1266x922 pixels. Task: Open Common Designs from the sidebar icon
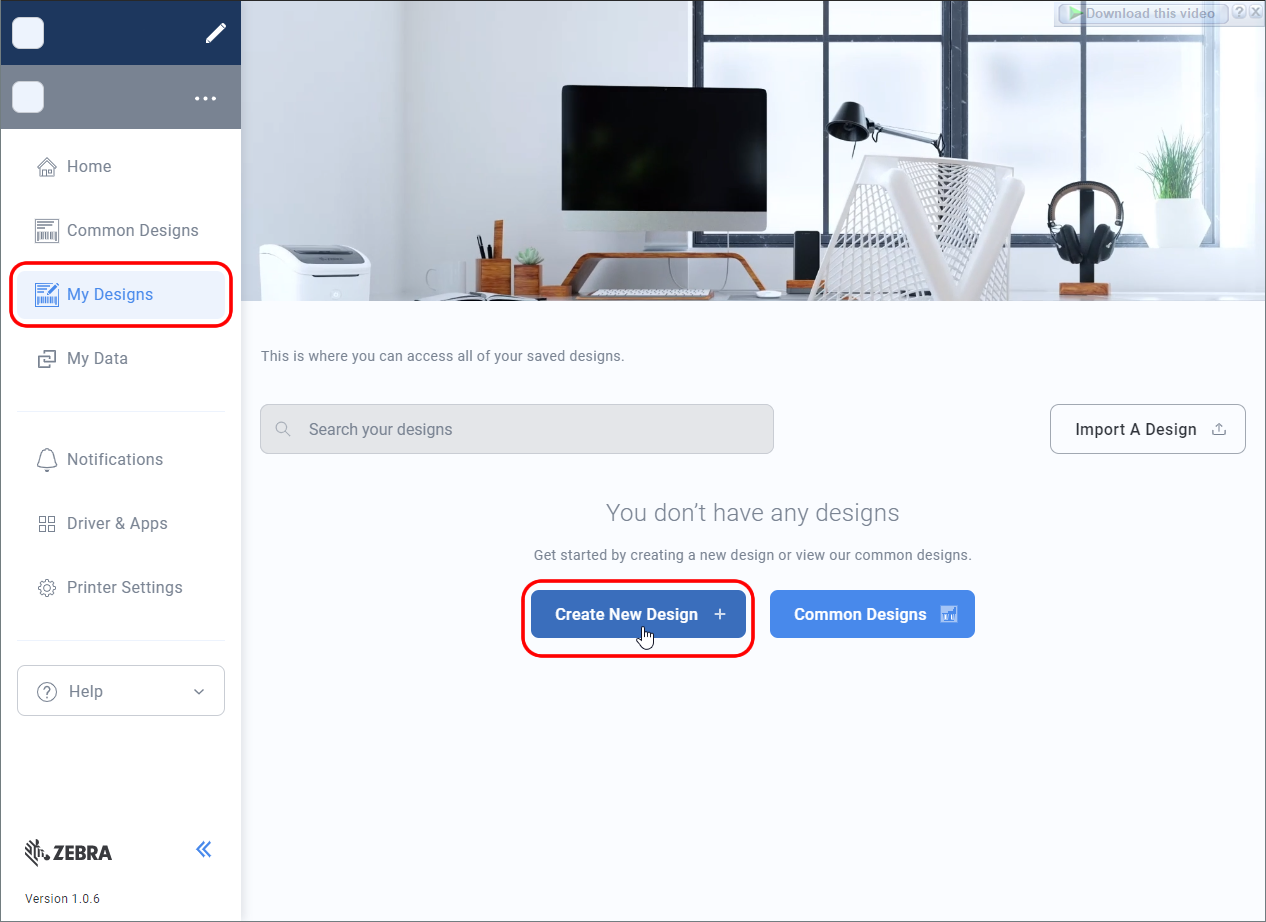[x=46, y=230]
